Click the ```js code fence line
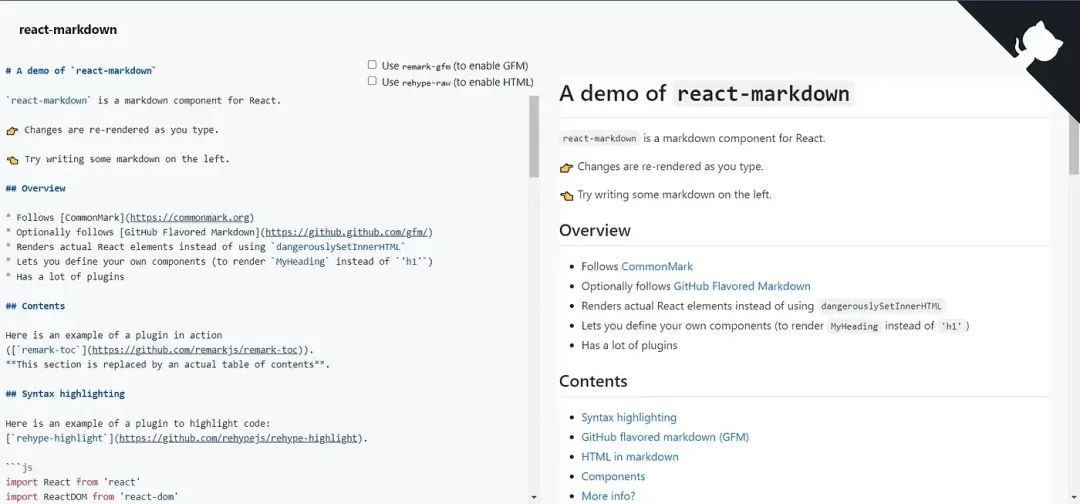The height and width of the screenshot is (504, 1080). (19, 468)
